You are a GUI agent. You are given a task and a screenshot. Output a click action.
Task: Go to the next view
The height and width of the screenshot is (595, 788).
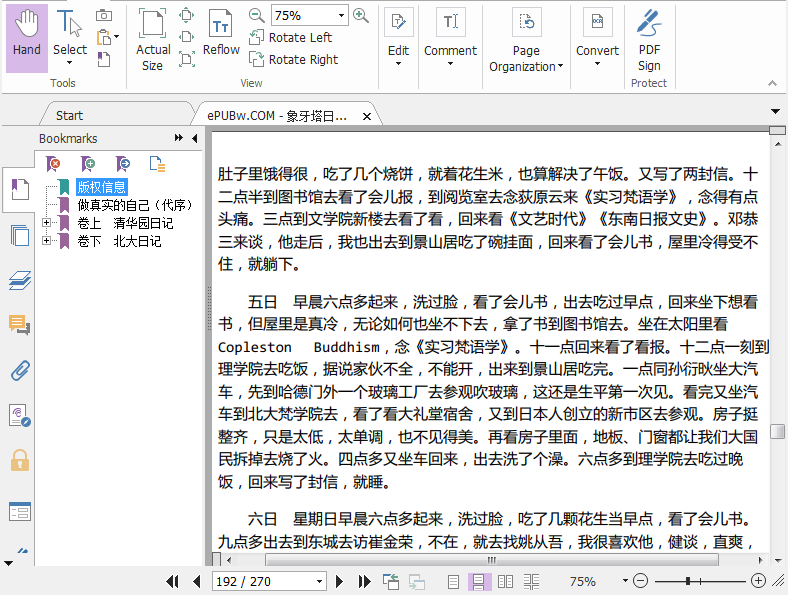tap(417, 581)
